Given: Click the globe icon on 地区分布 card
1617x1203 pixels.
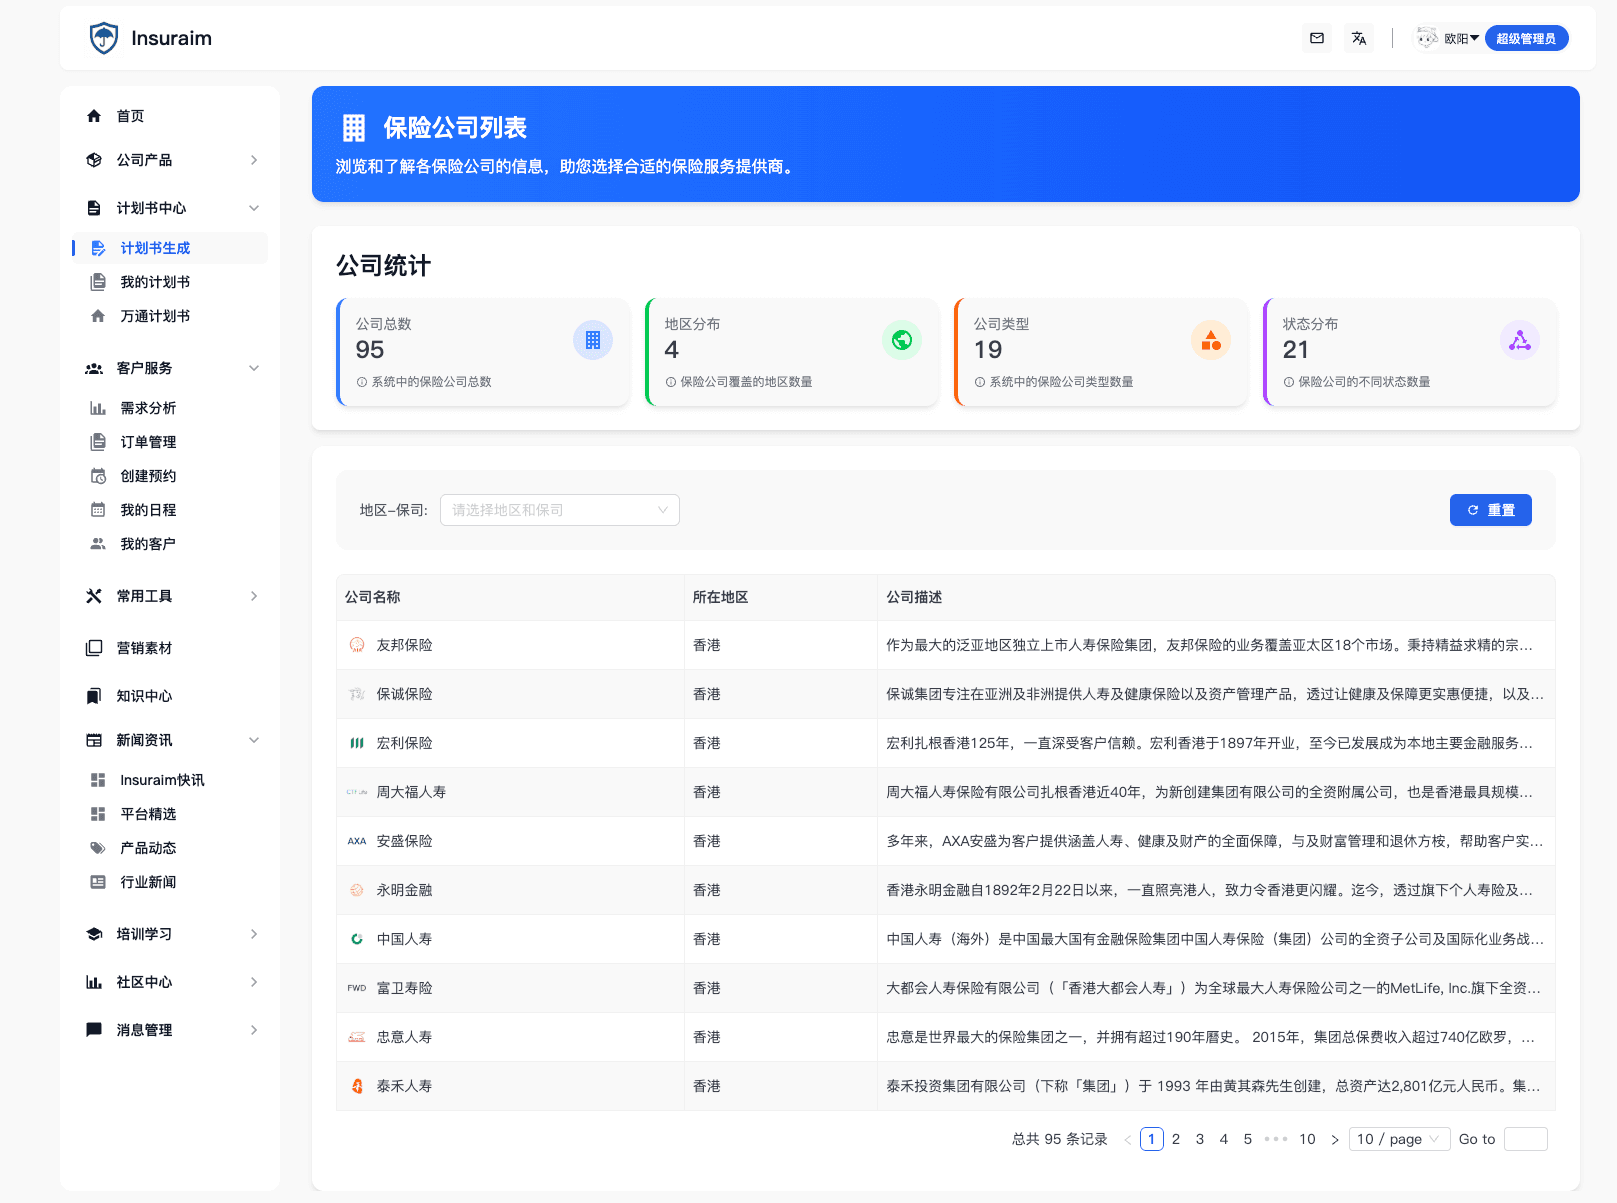Looking at the screenshot, I should point(902,340).
